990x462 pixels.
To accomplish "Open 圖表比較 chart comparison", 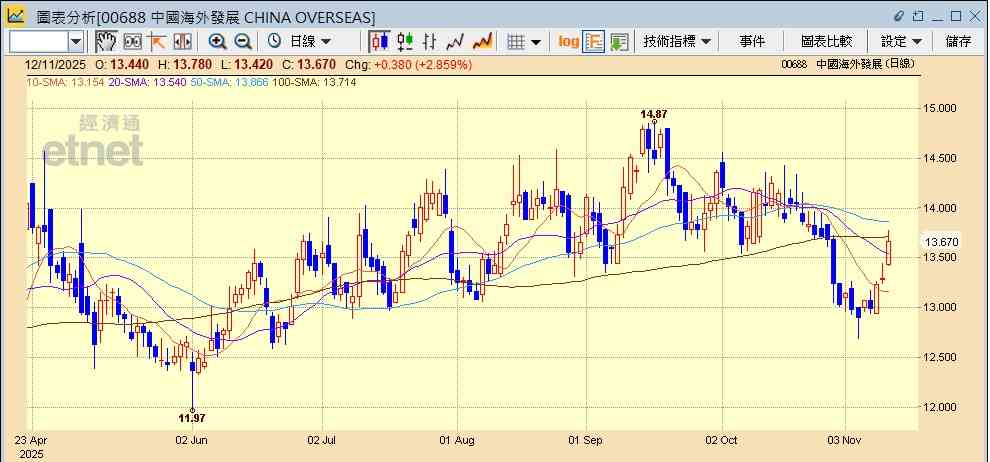I will 826,42.
